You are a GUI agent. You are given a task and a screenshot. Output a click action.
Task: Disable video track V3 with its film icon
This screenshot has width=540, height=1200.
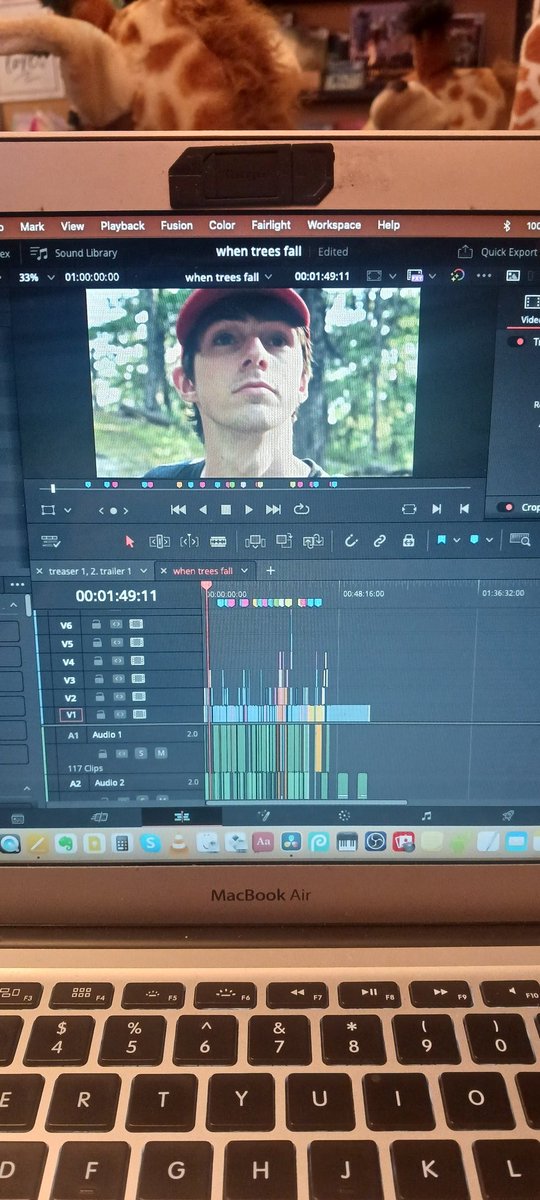136,679
